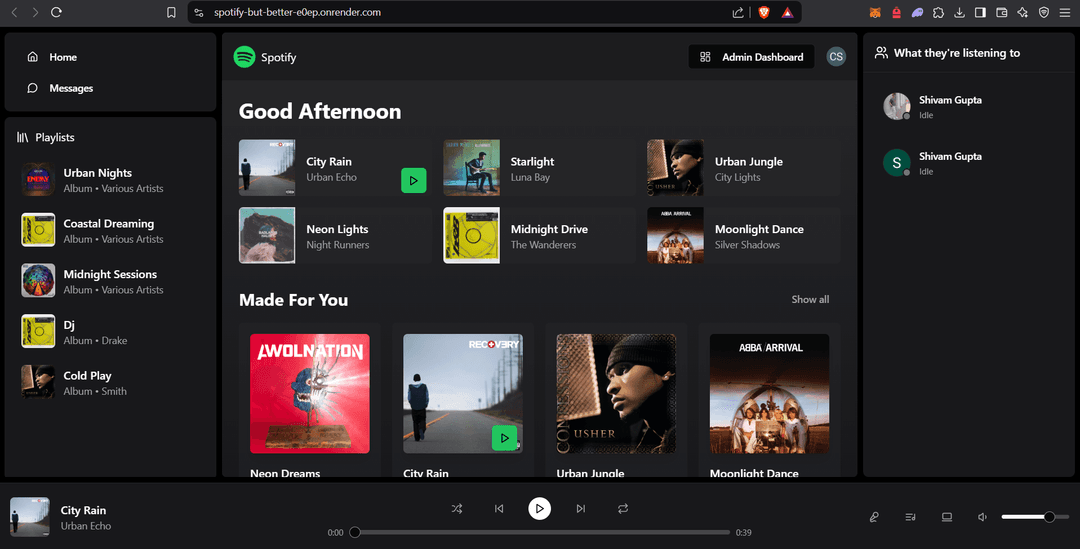
Task: Click the browser address bar URL
Action: coord(297,12)
